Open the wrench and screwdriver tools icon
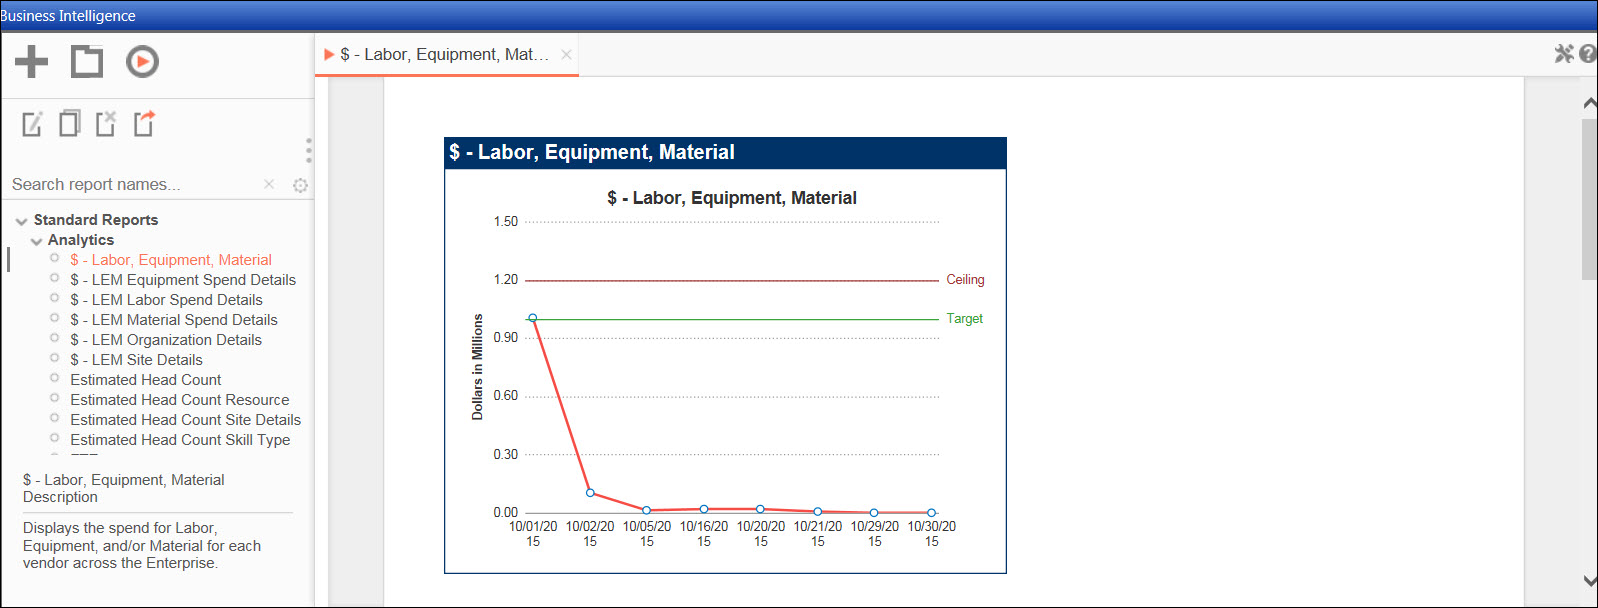 click(x=1564, y=54)
